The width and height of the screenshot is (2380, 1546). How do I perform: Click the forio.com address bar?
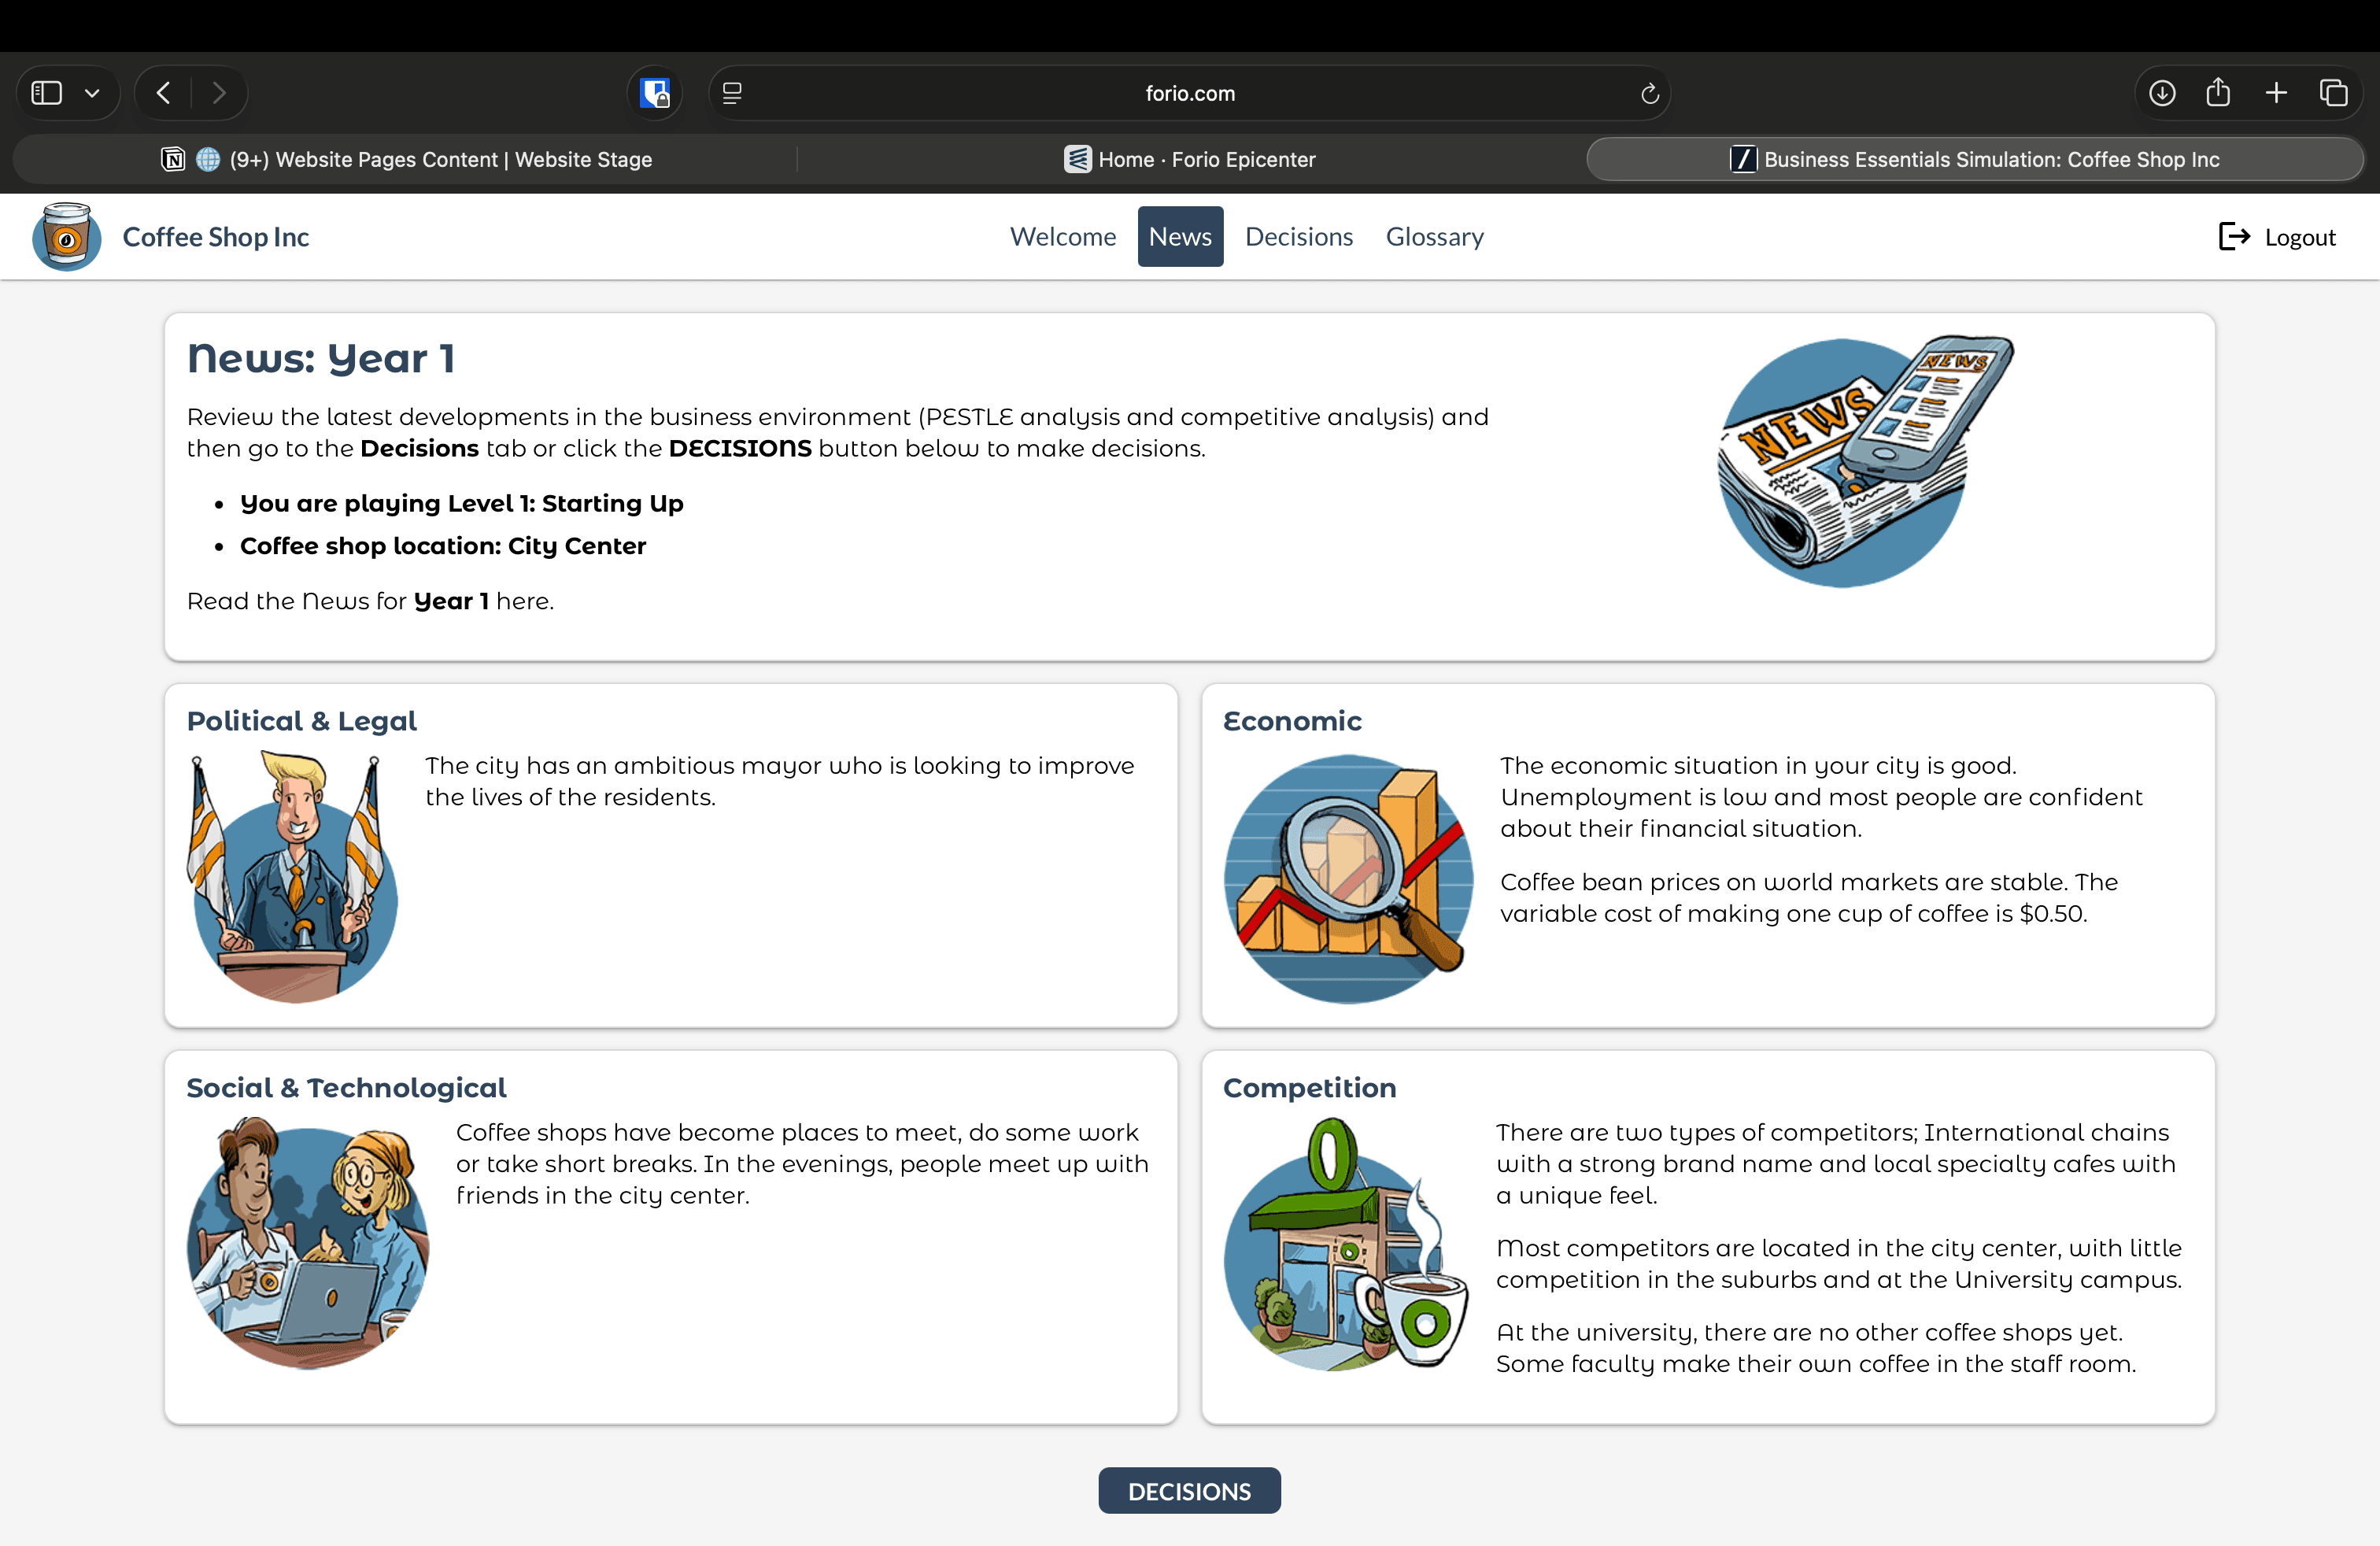(x=1189, y=93)
